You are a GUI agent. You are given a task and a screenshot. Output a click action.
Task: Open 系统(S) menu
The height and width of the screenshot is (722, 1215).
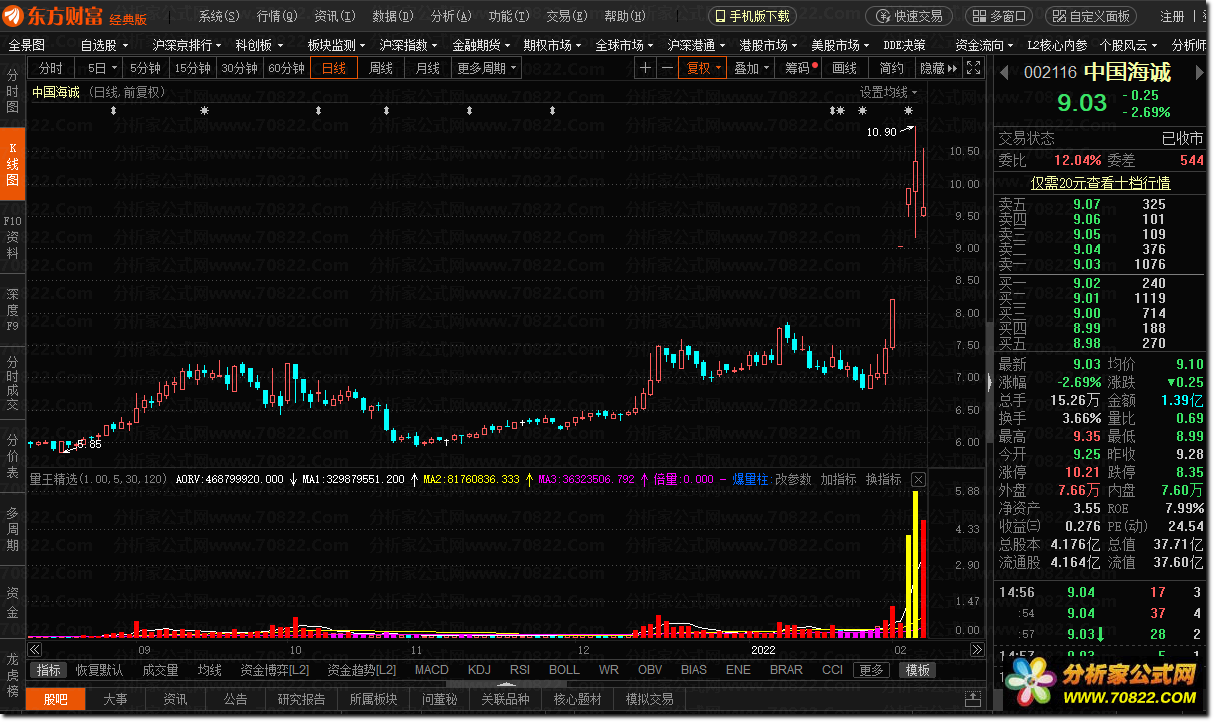pos(218,16)
